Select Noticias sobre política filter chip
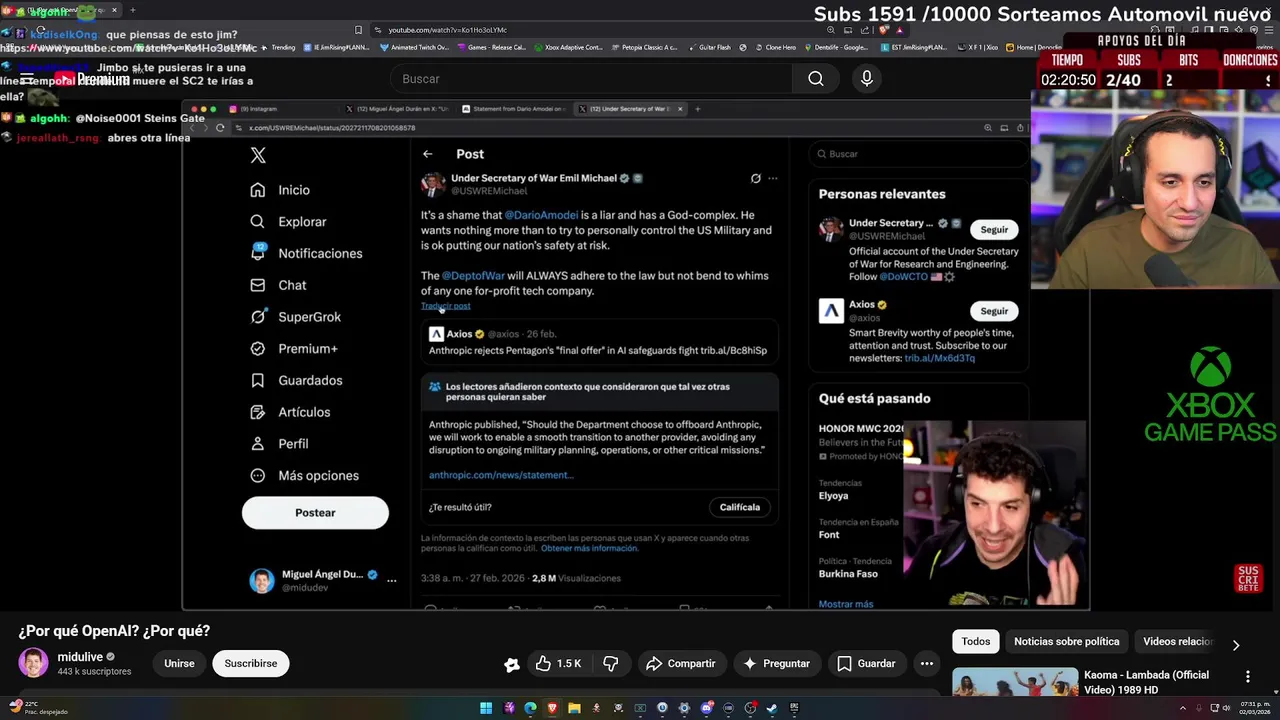This screenshot has height=720, width=1280. (x=1066, y=642)
